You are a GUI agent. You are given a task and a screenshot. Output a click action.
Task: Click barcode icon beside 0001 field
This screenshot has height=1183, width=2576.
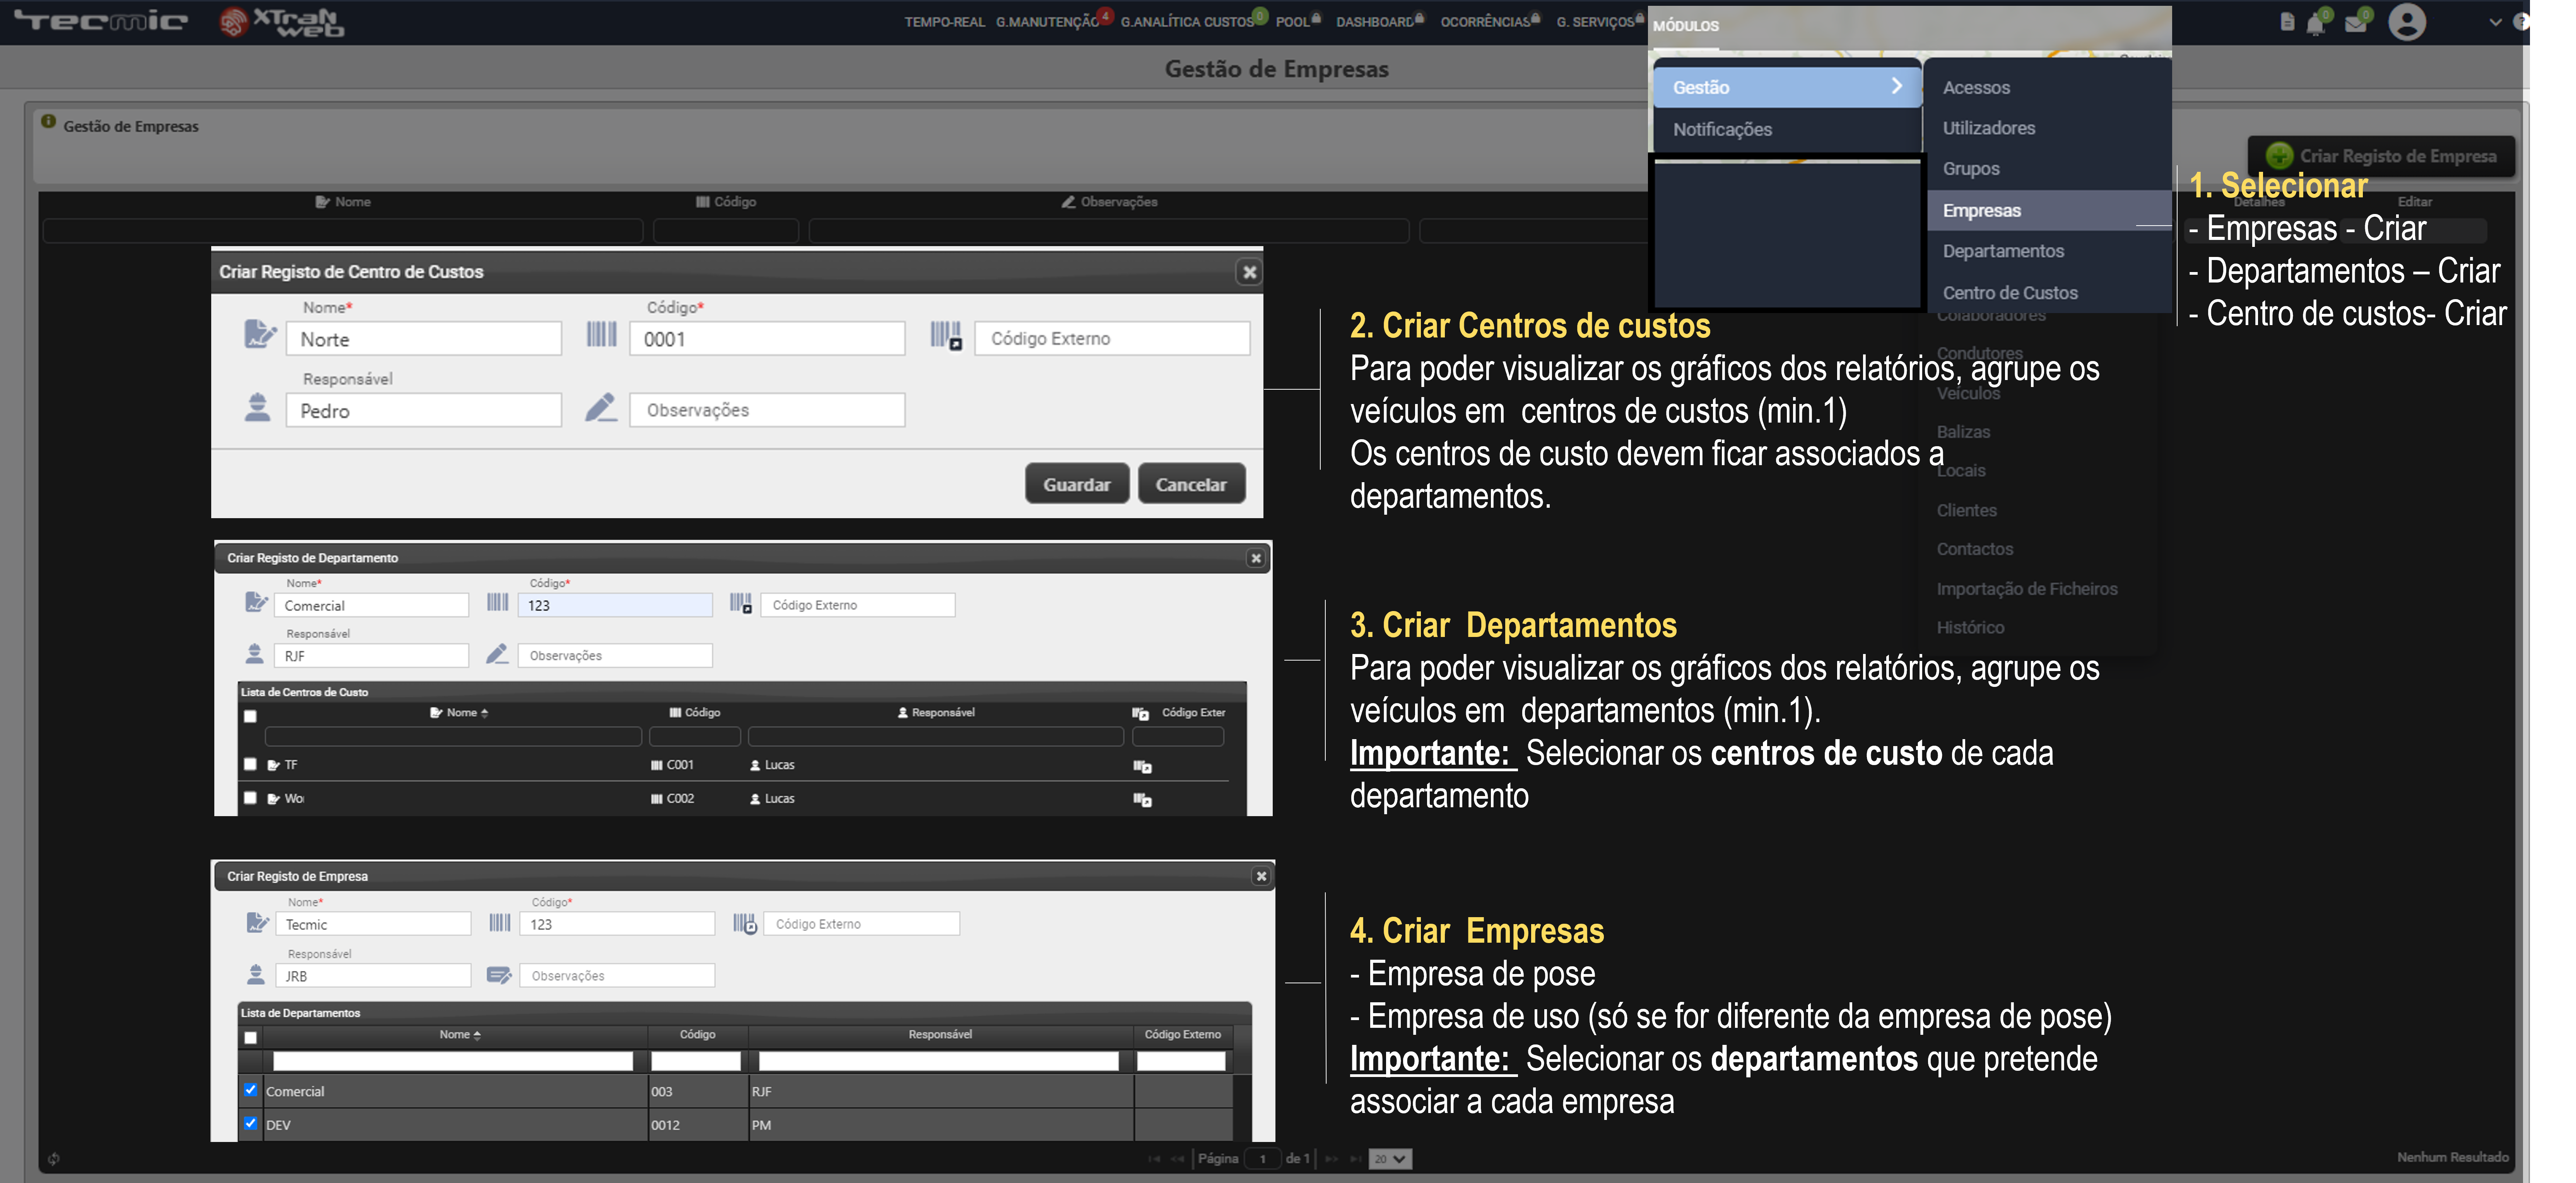coord(601,334)
